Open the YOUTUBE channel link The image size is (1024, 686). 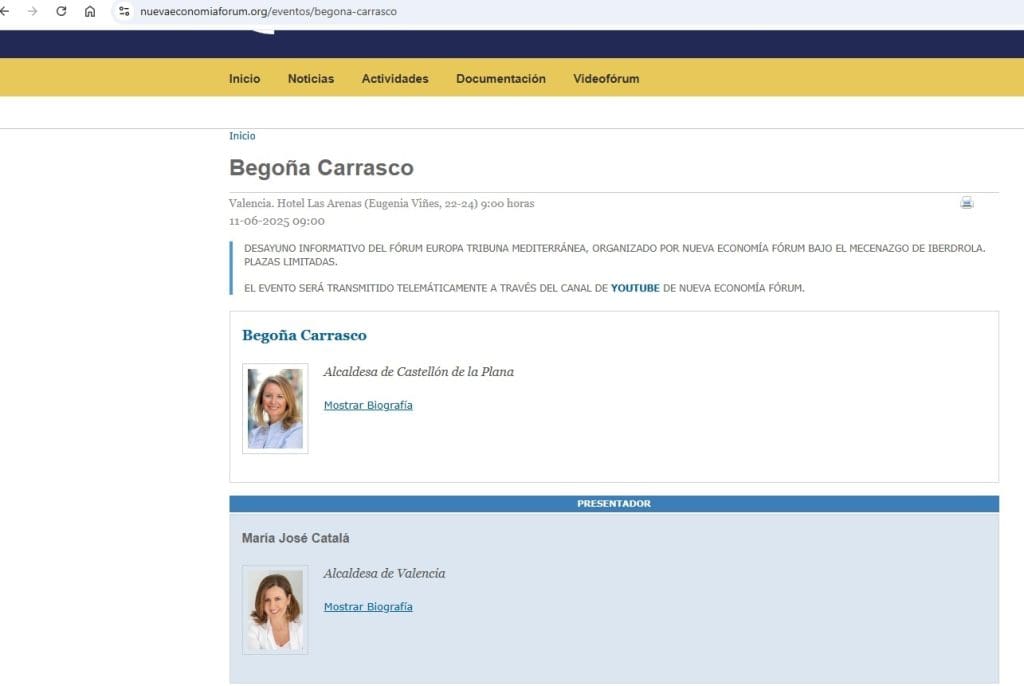coord(635,288)
